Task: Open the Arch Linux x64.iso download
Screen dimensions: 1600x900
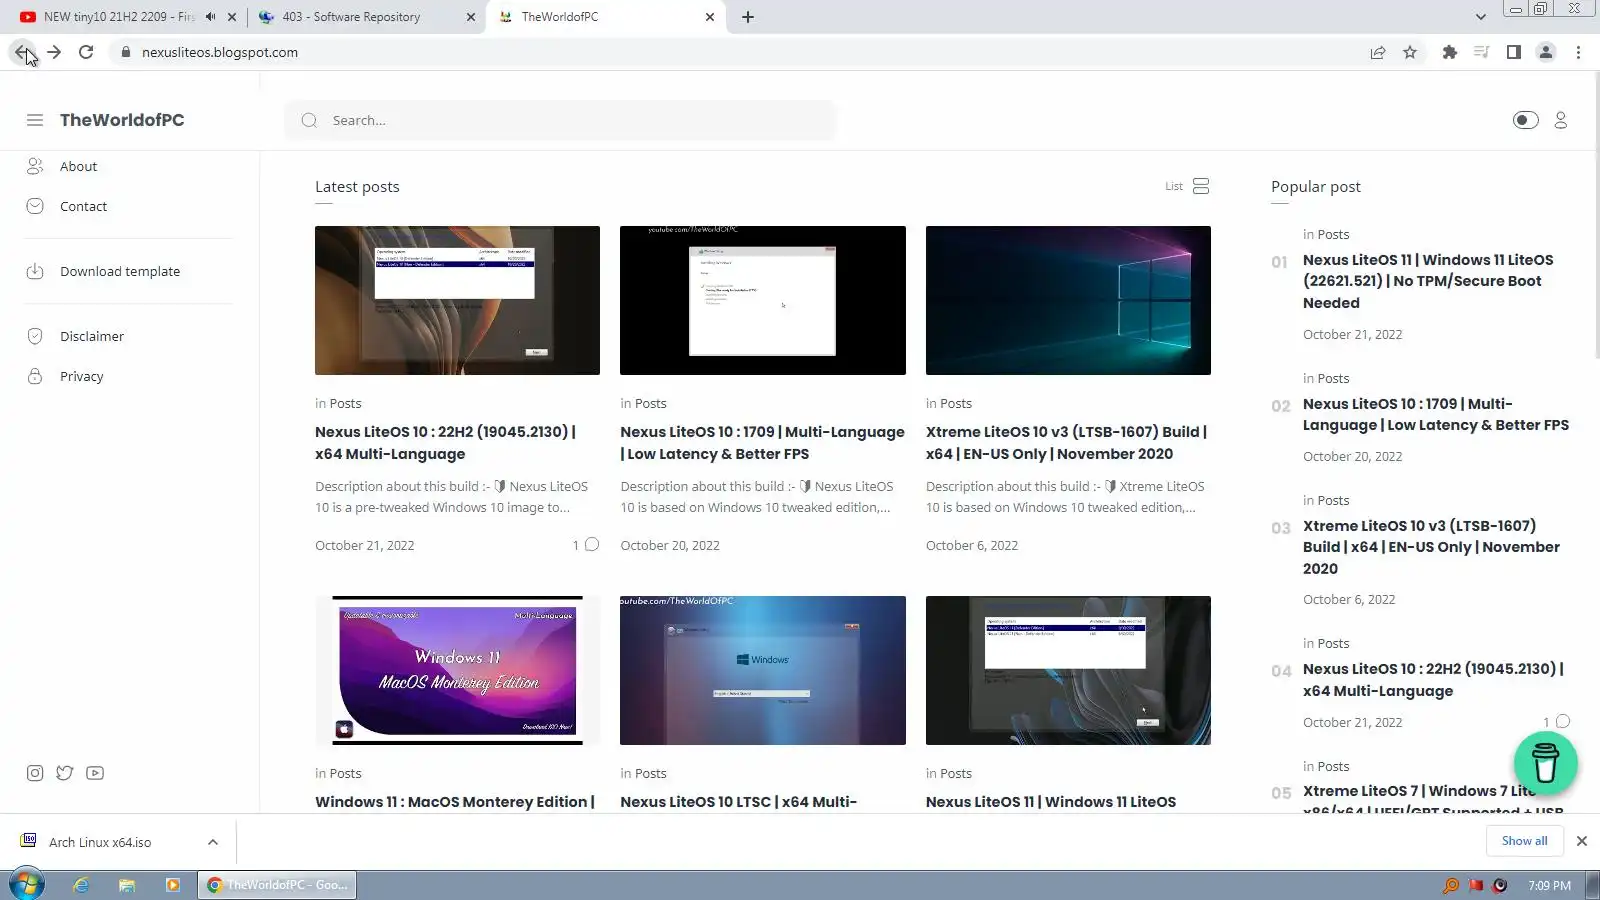Action: pyautogui.click(x=100, y=842)
